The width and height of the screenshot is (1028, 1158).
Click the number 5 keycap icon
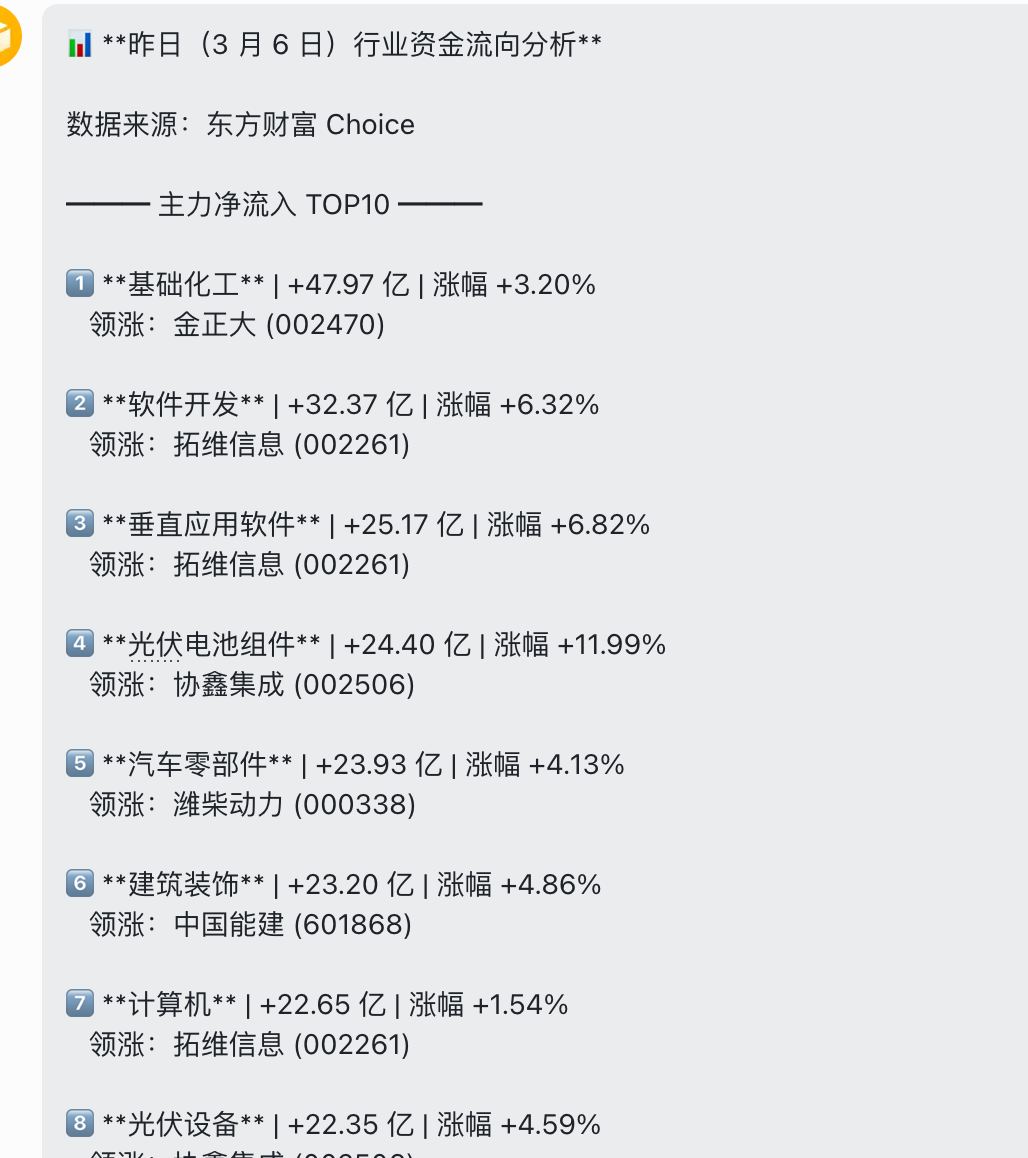click(x=80, y=764)
